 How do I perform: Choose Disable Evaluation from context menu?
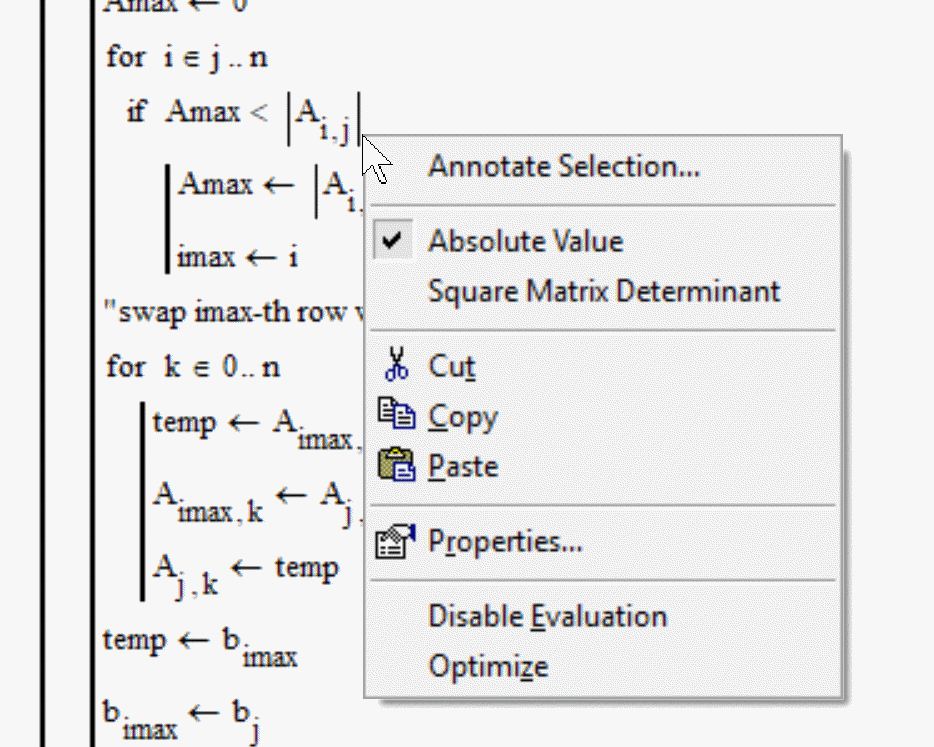click(x=547, y=616)
